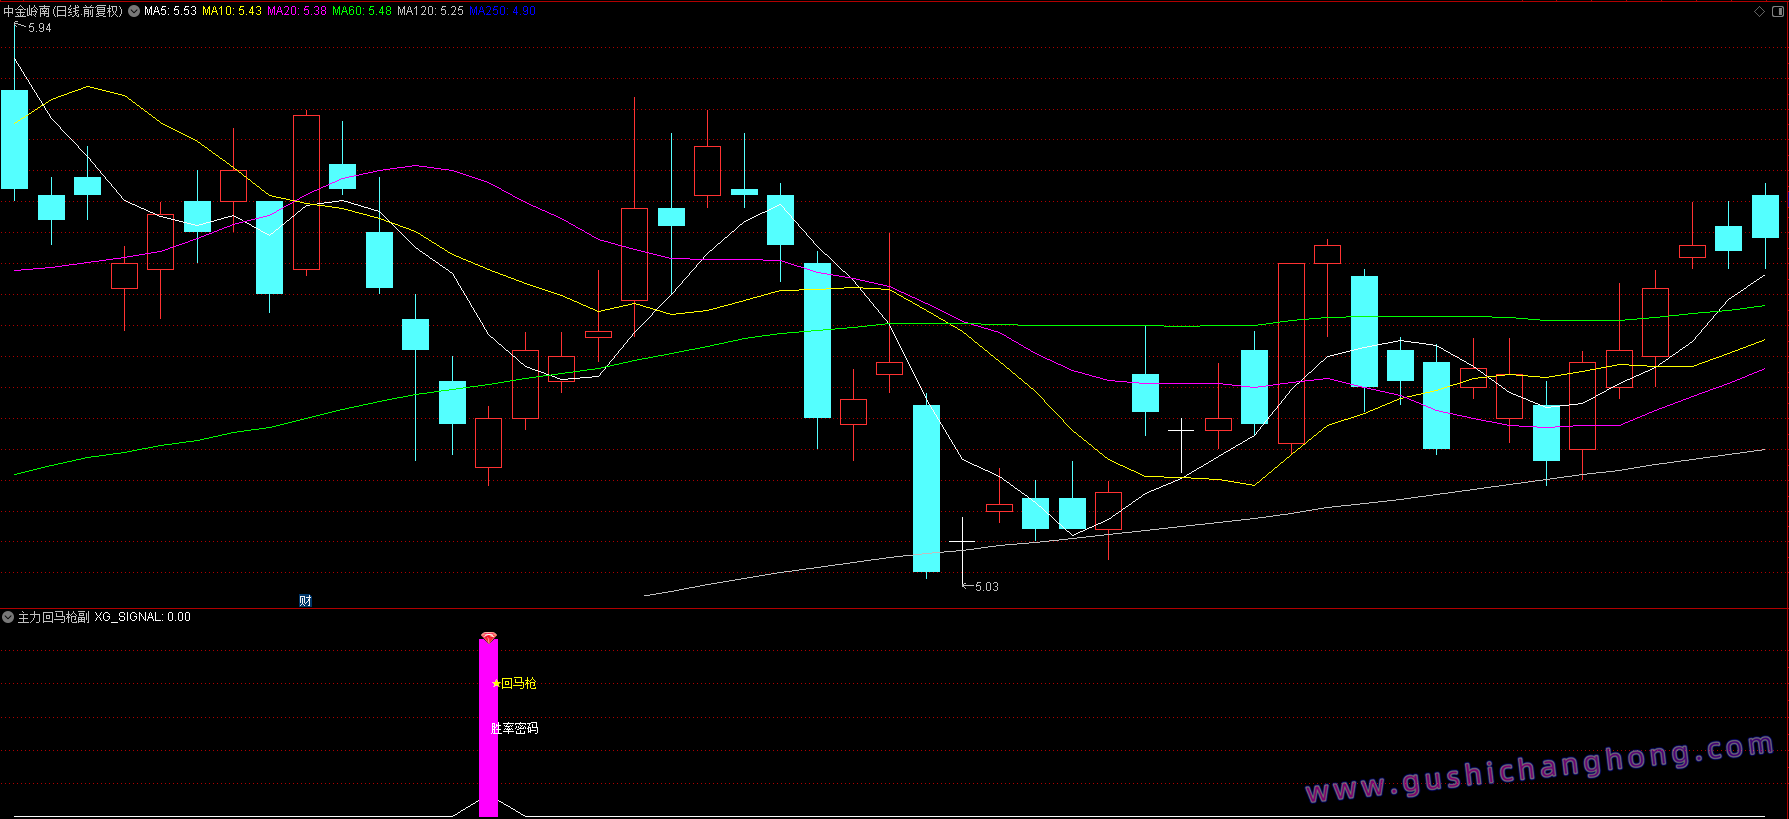Image resolution: width=1789 pixels, height=819 pixels.
Task: Select the MA5 moving average label
Action: [170, 11]
